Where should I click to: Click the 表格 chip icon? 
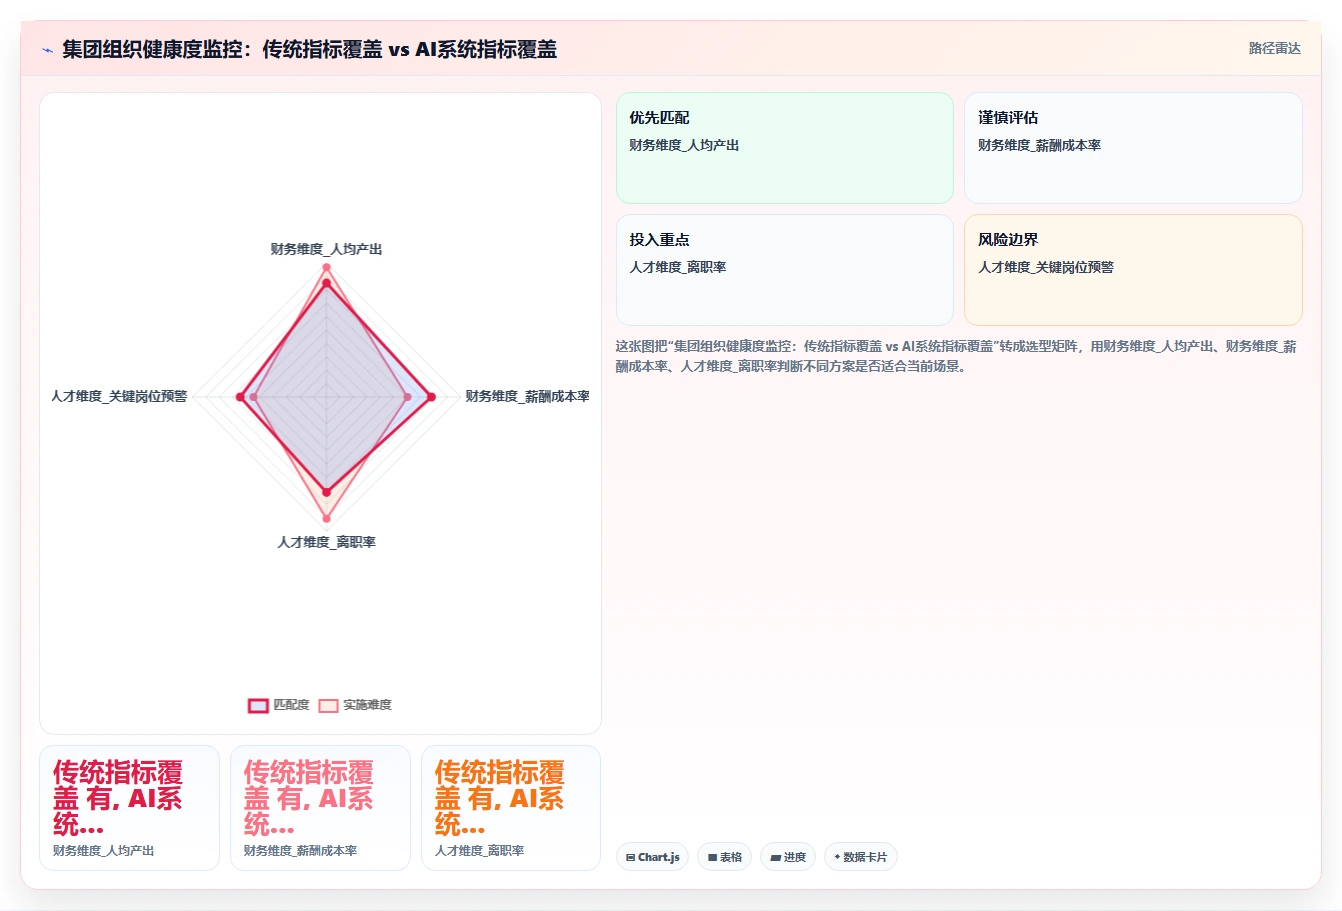click(712, 858)
